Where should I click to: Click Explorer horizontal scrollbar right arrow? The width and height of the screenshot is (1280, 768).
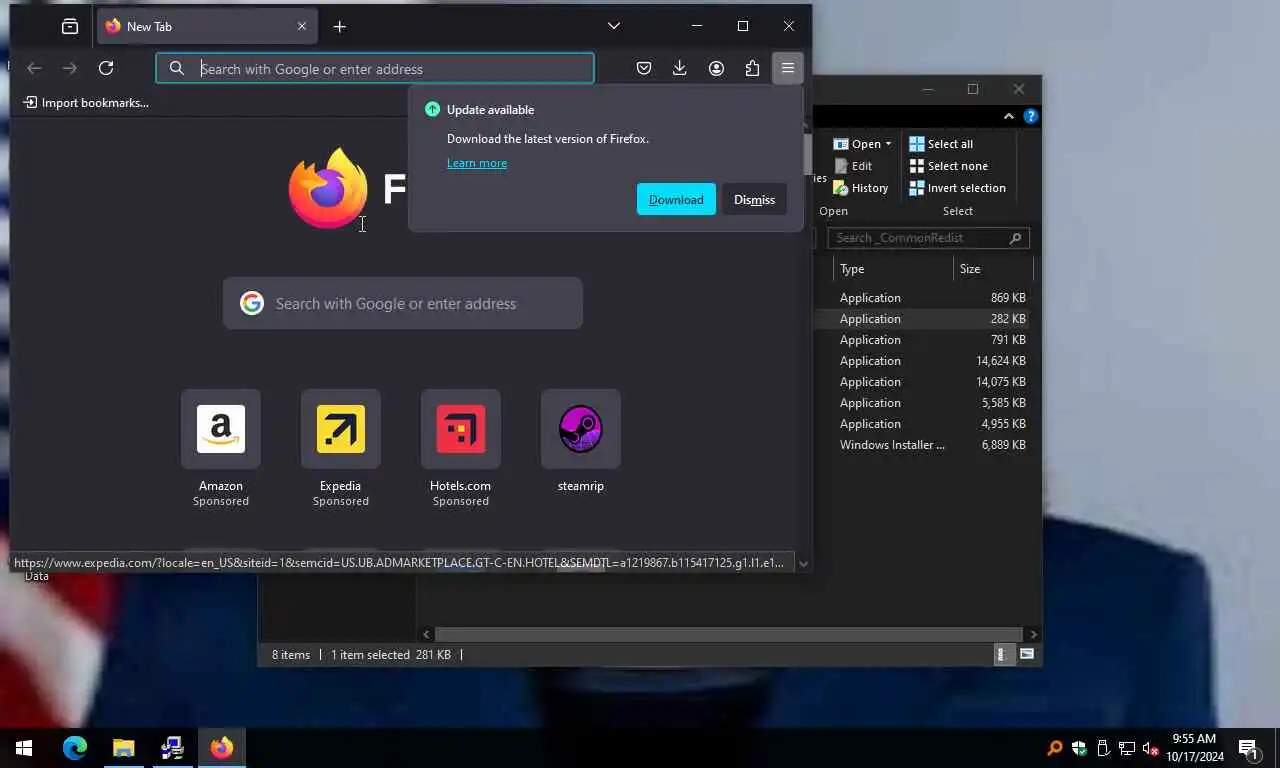[1033, 634]
